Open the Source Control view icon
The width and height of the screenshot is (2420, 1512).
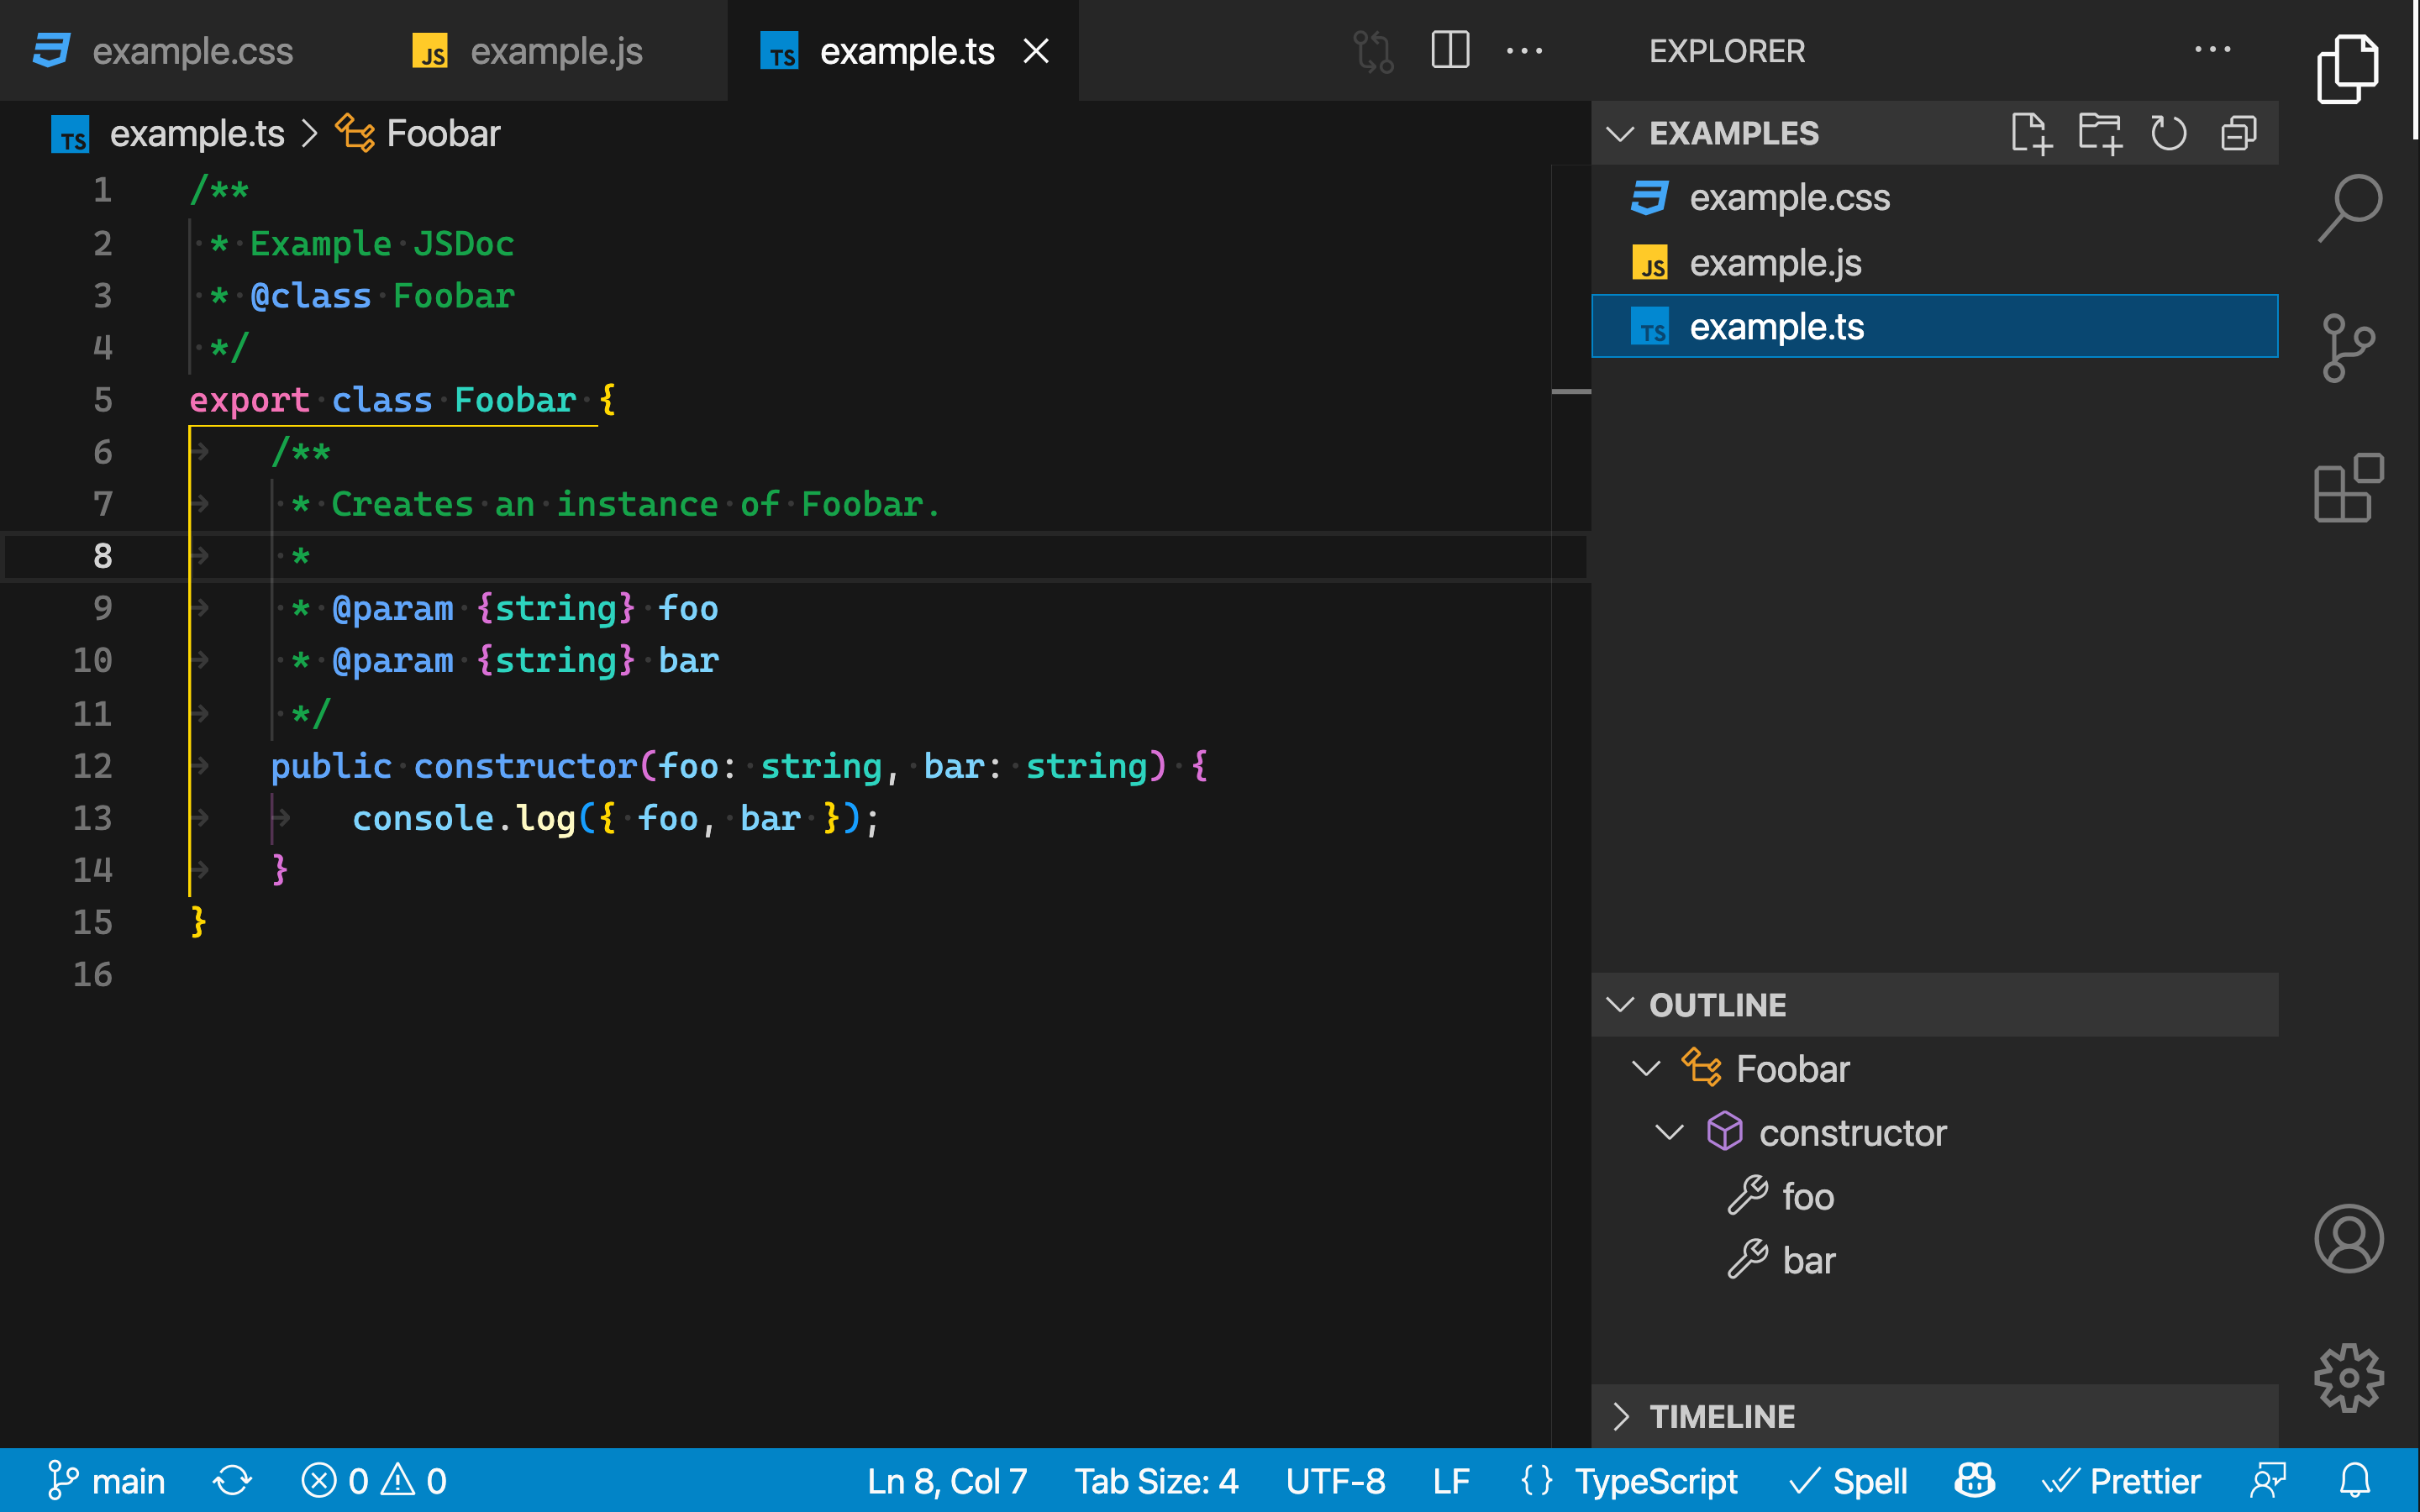[2348, 348]
